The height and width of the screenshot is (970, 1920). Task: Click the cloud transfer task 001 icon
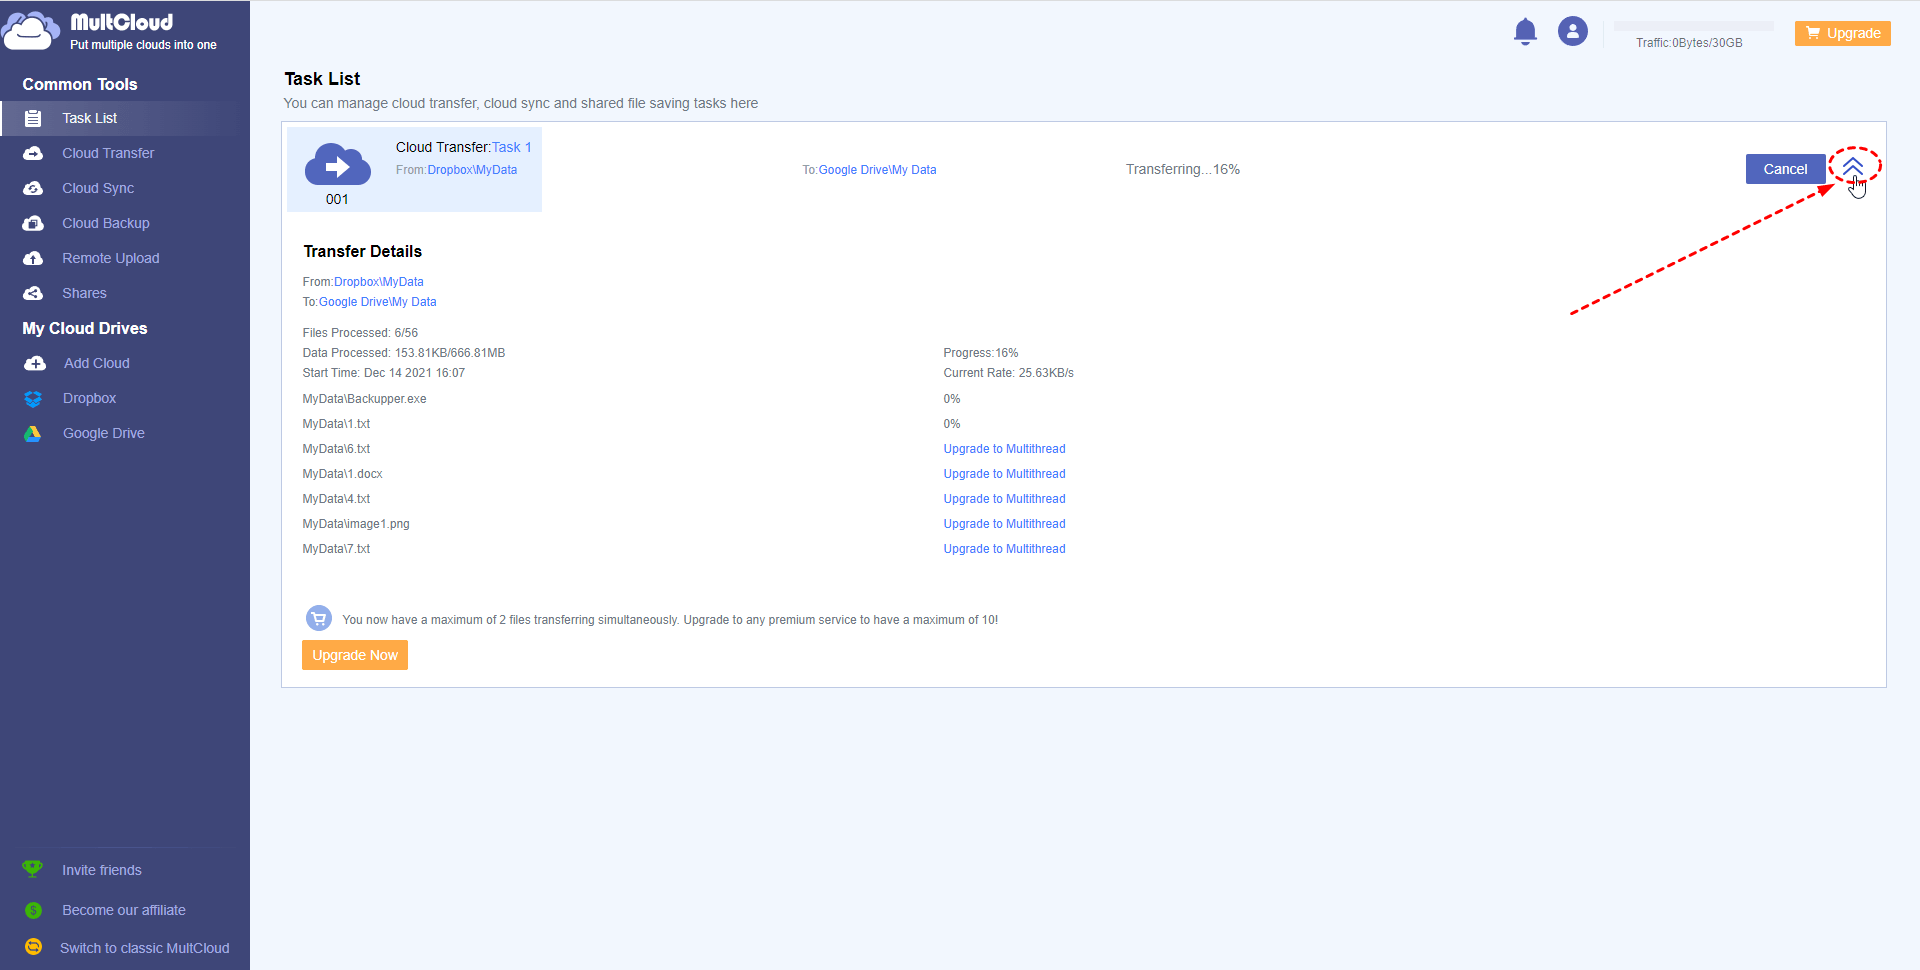(x=338, y=164)
